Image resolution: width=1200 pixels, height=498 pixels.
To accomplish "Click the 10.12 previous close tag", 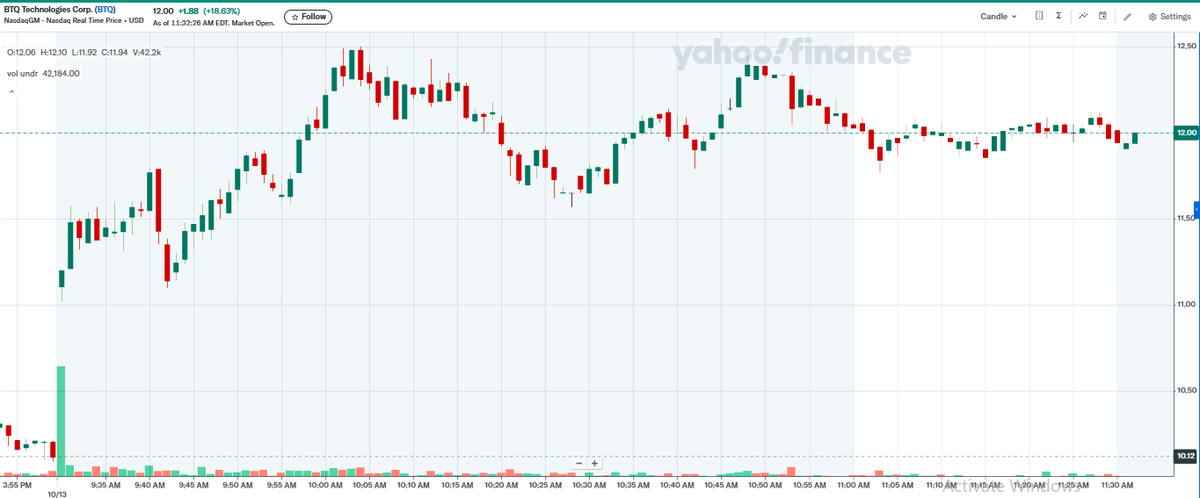I will click(x=1186, y=457).
